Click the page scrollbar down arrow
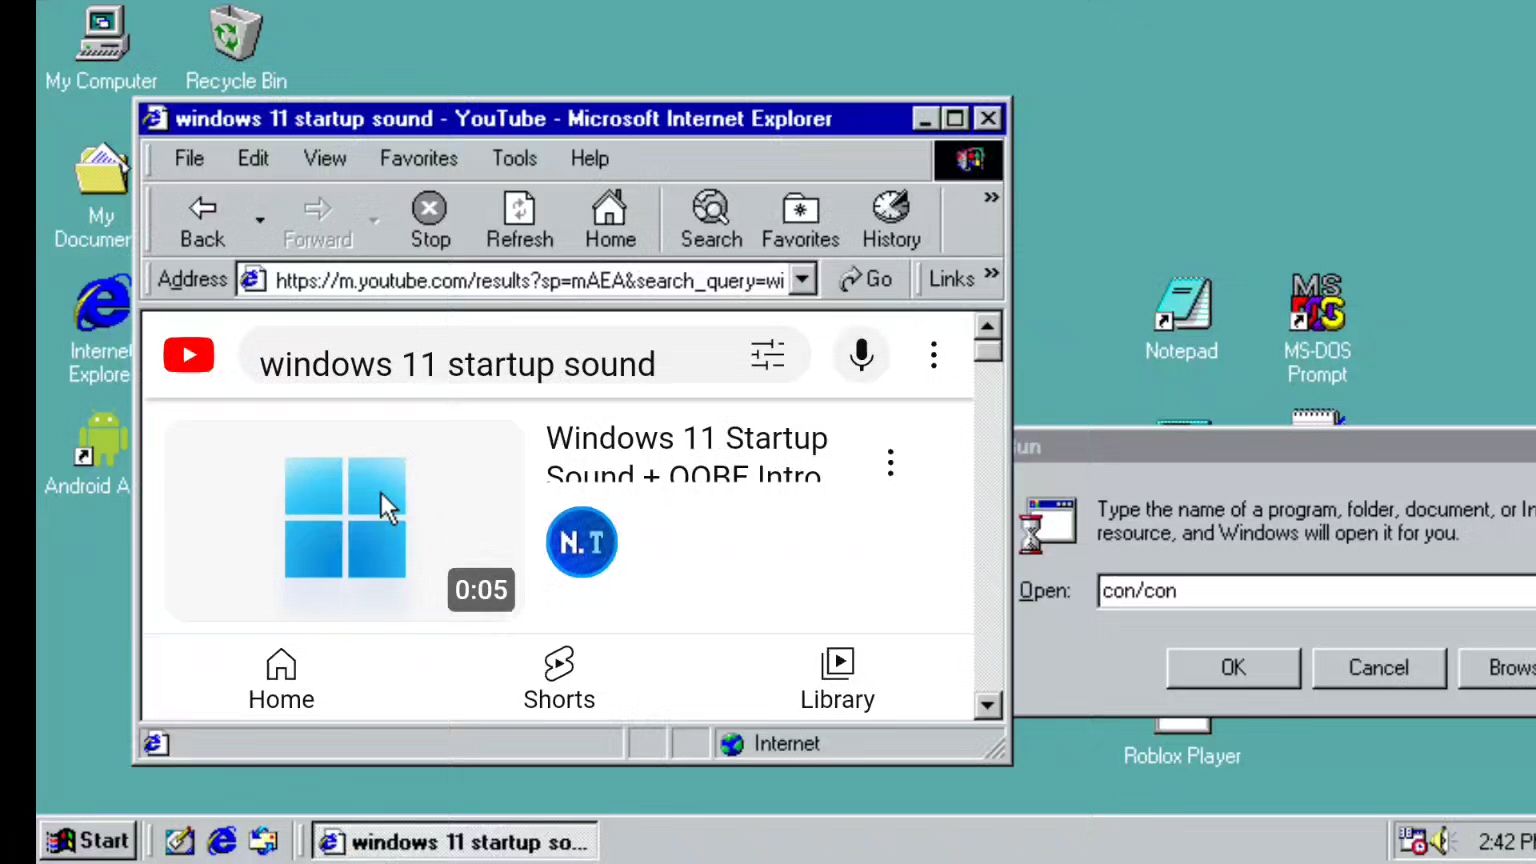This screenshot has width=1536, height=864. click(x=987, y=705)
